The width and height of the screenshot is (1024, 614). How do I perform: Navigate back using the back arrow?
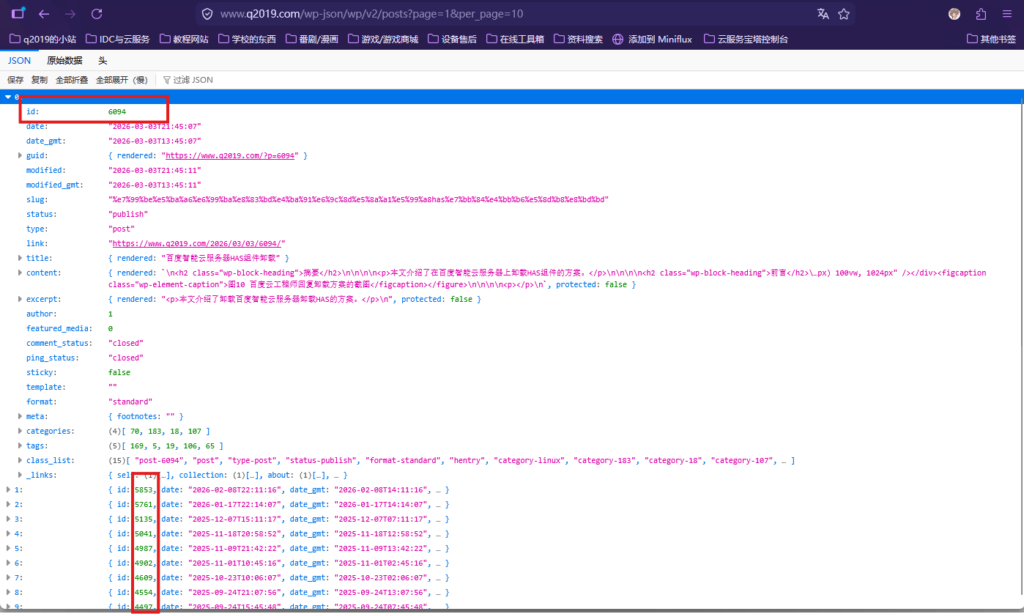[44, 14]
